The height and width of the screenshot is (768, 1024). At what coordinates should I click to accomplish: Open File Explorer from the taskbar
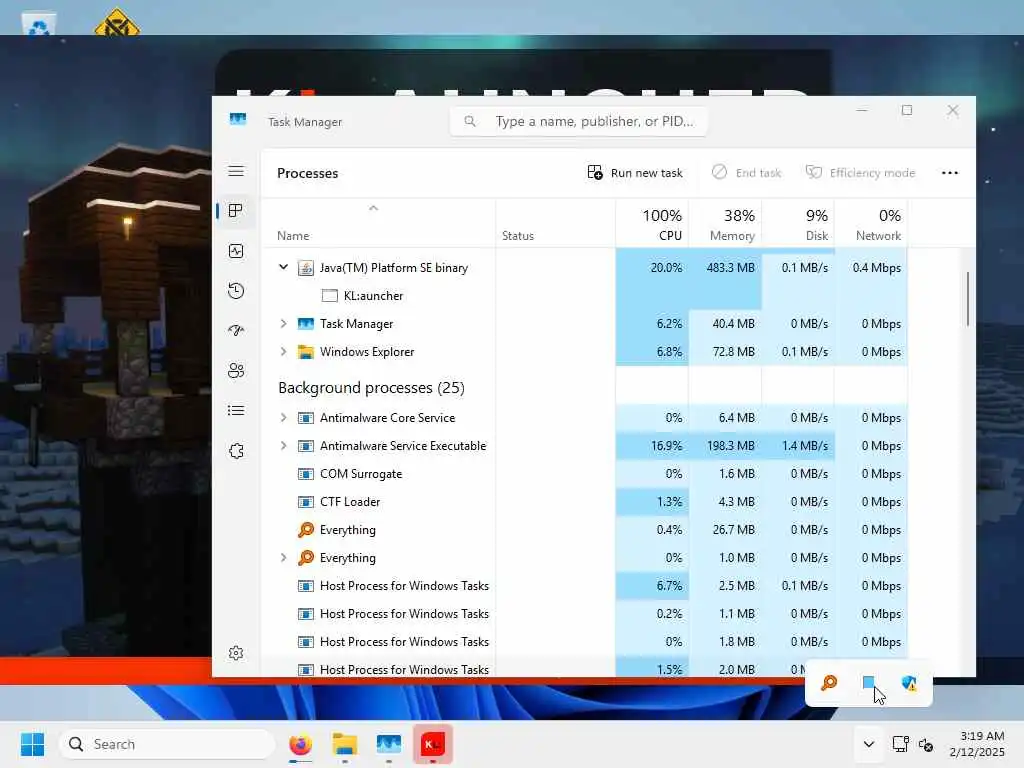pyautogui.click(x=344, y=744)
